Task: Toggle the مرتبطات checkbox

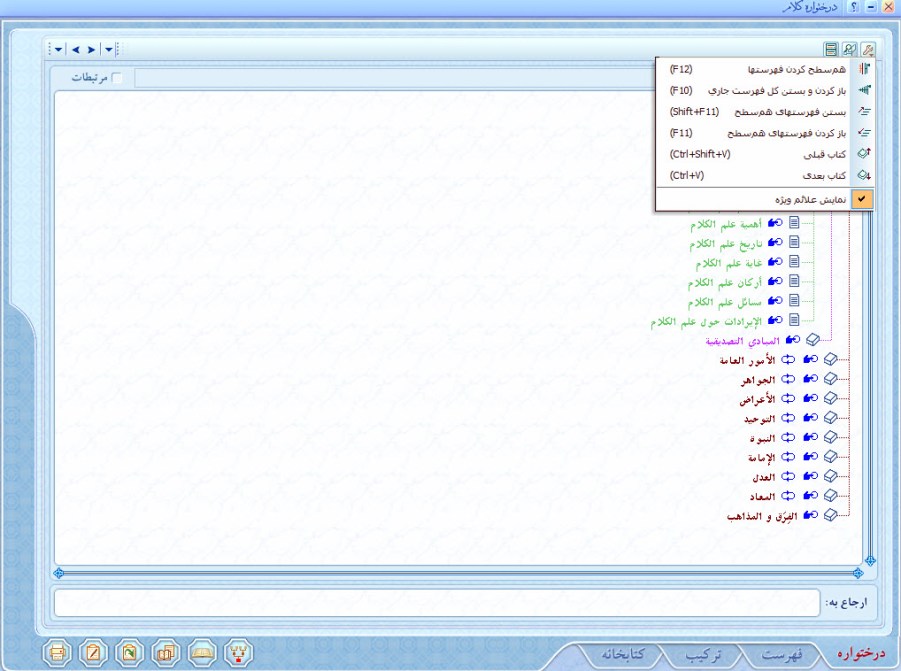Action: click(117, 78)
